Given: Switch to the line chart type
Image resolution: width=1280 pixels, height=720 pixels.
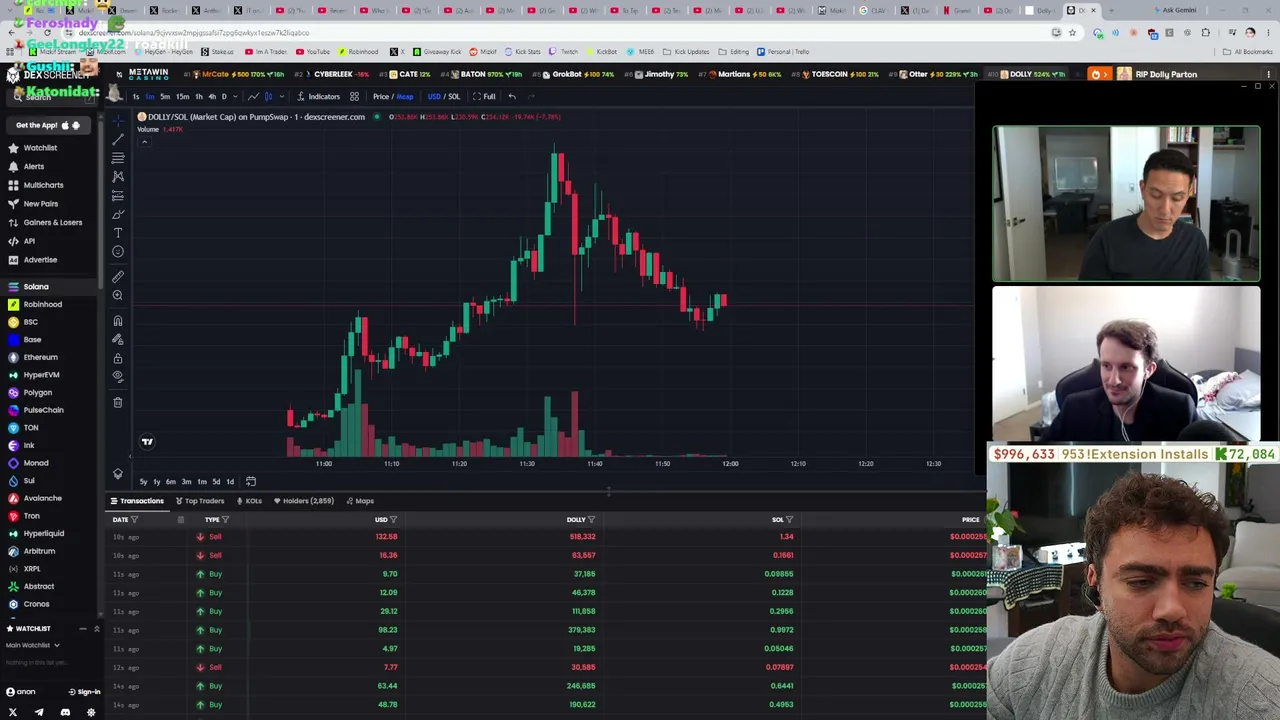Looking at the screenshot, I should click(253, 97).
